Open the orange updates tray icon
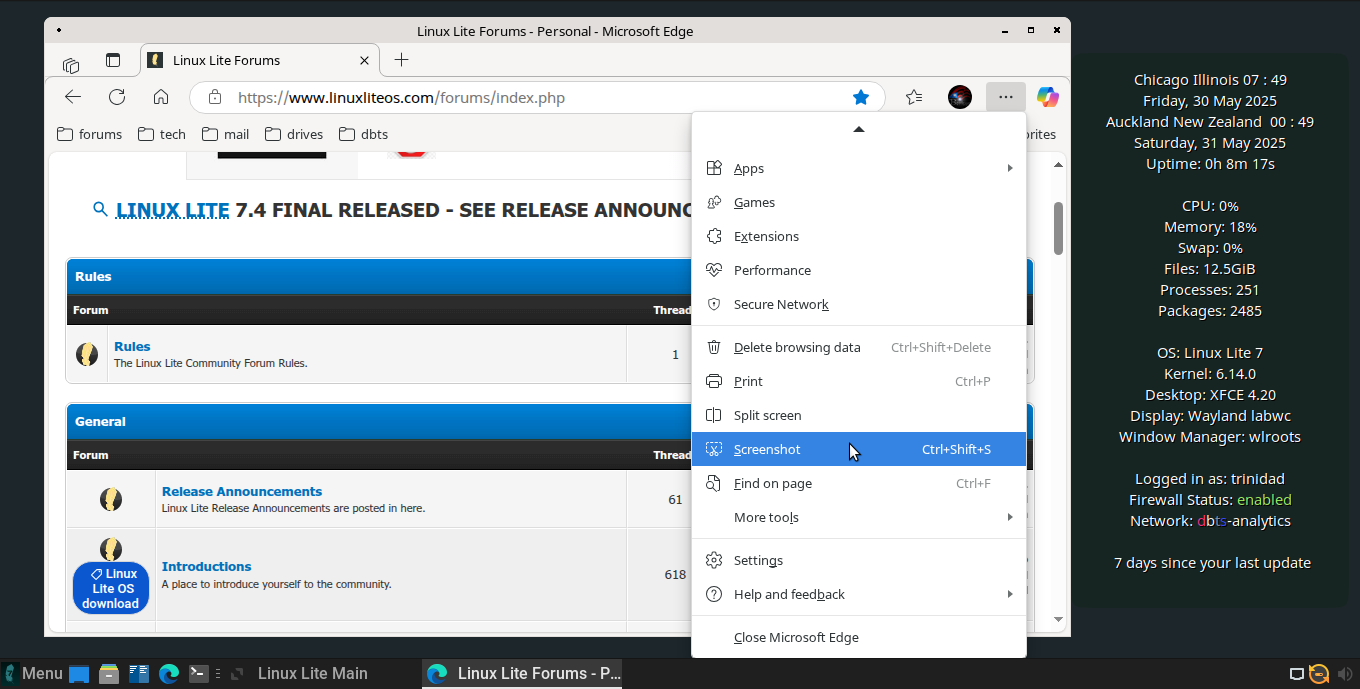 [1319, 674]
